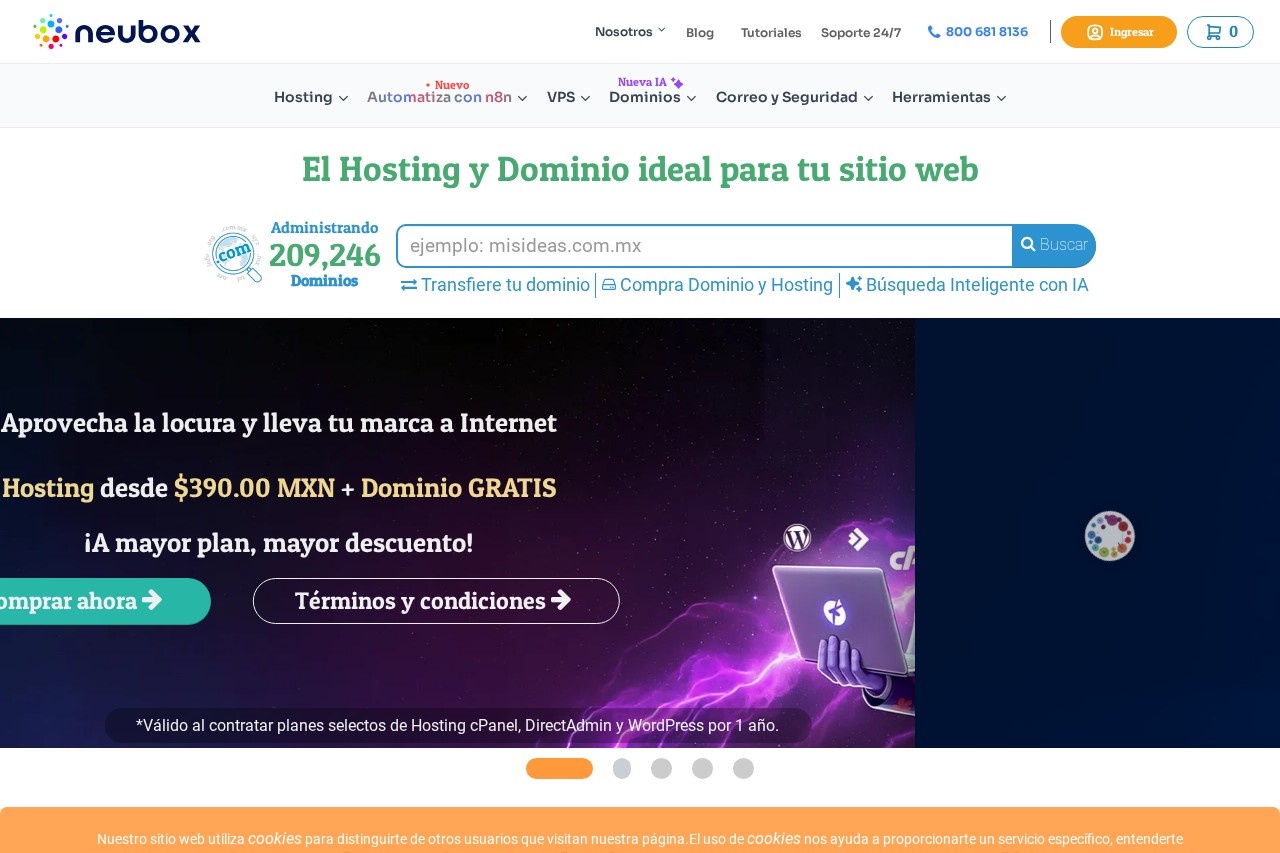The image size is (1280, 853).
Task: Click the colorful loading circle icon
Action: pos(1109,536)
